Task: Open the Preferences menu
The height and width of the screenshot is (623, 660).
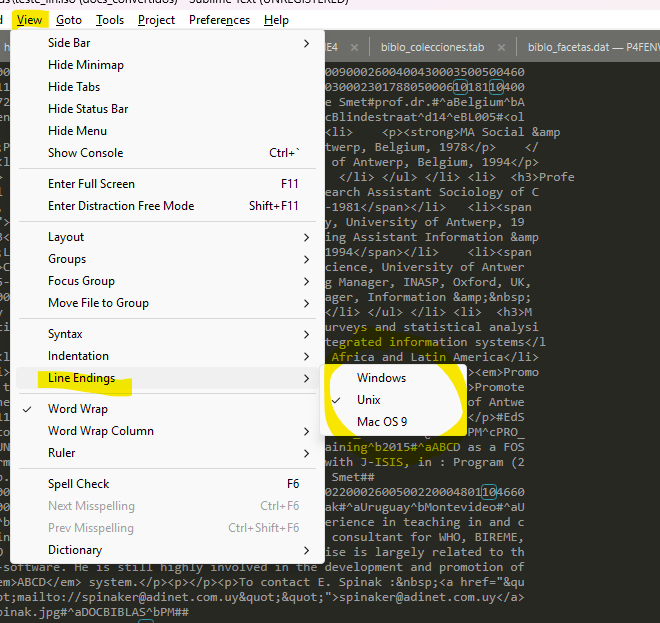Action: tap(219, 20)
